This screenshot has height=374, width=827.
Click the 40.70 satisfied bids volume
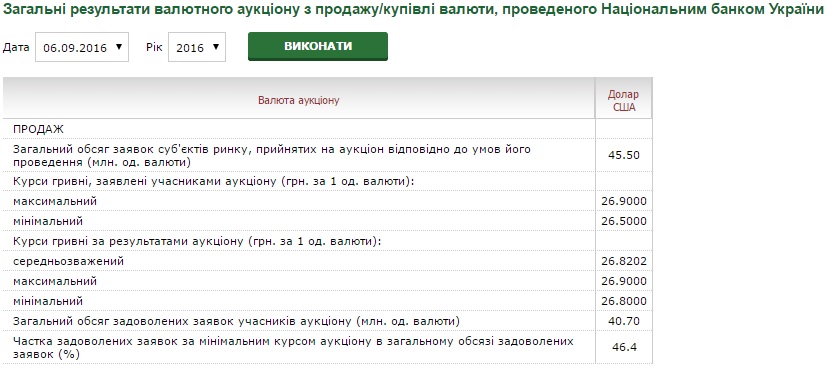coord(624,321)
